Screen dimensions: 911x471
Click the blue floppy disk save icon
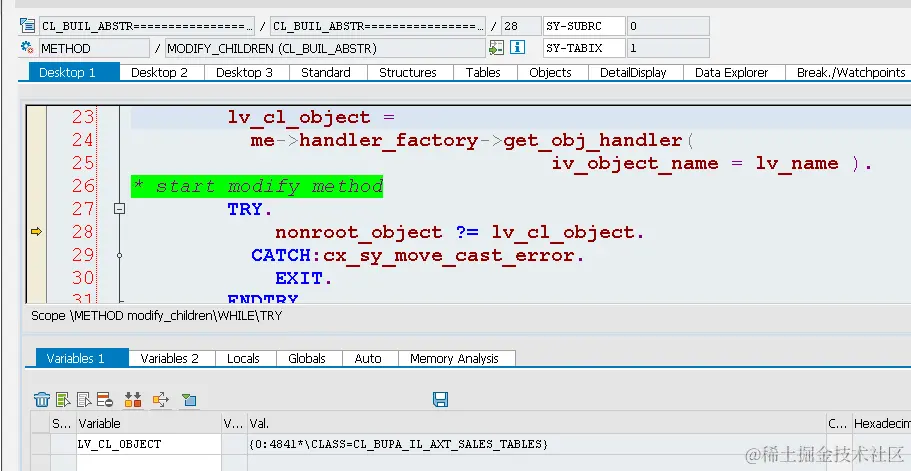pos(440,399)
